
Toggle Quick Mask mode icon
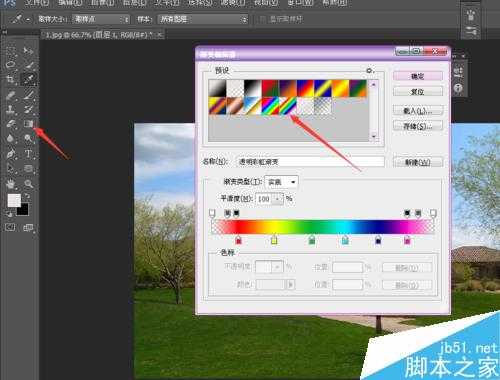pos(10,228)
